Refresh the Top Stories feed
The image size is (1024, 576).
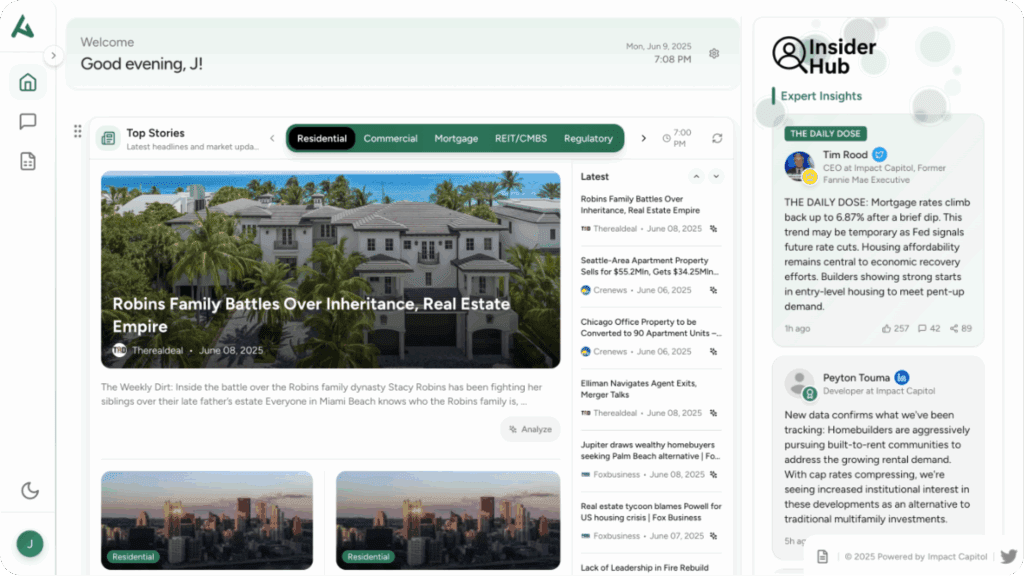coord(717,138)
